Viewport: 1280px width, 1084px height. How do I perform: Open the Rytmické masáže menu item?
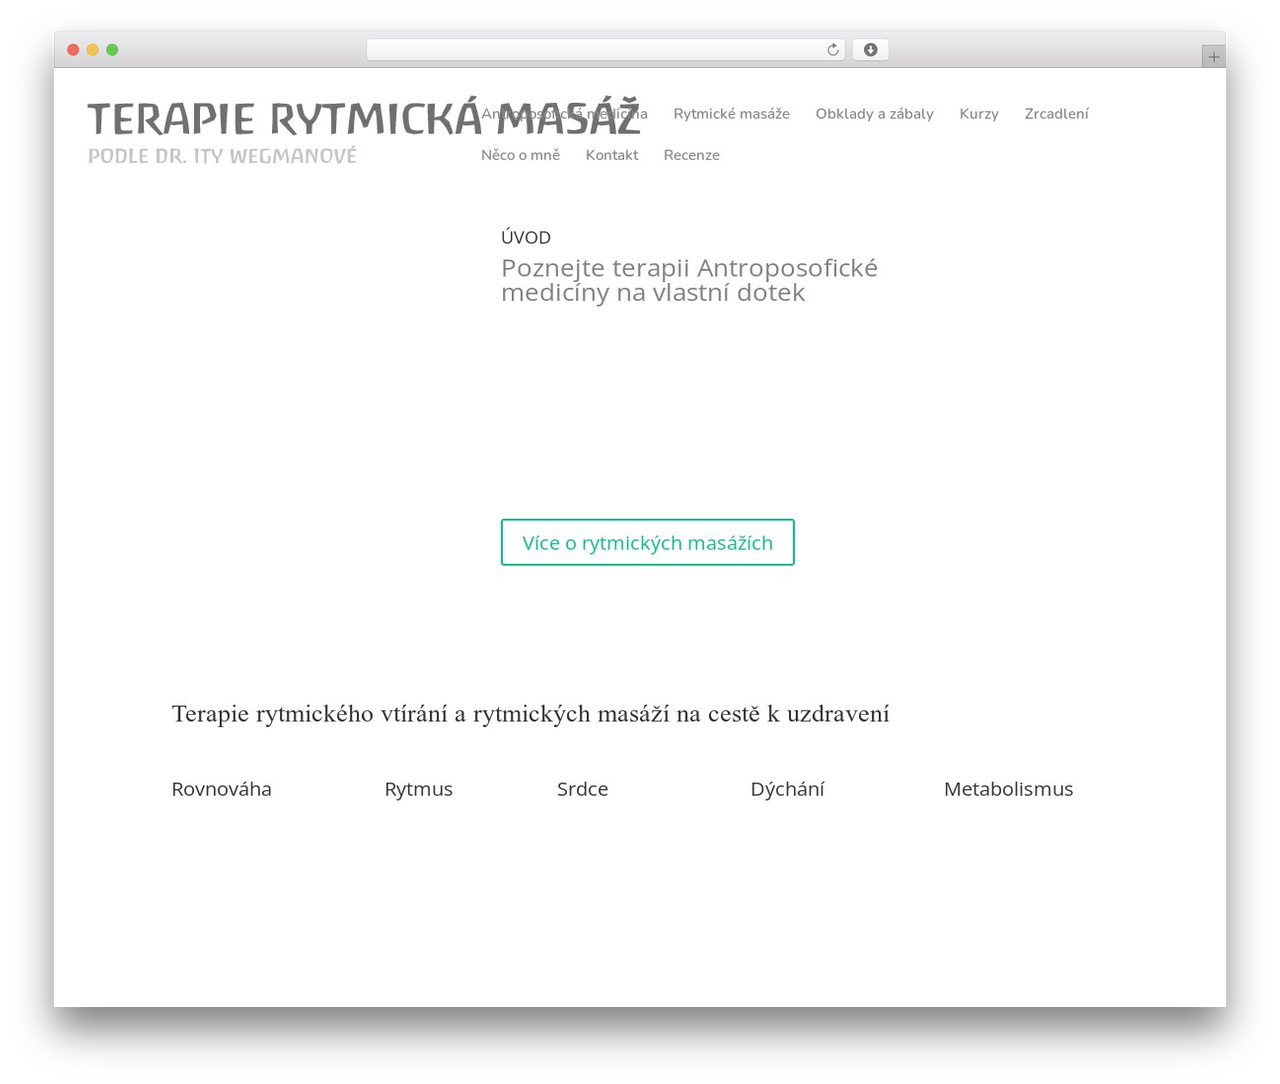[x=731, y=114]
